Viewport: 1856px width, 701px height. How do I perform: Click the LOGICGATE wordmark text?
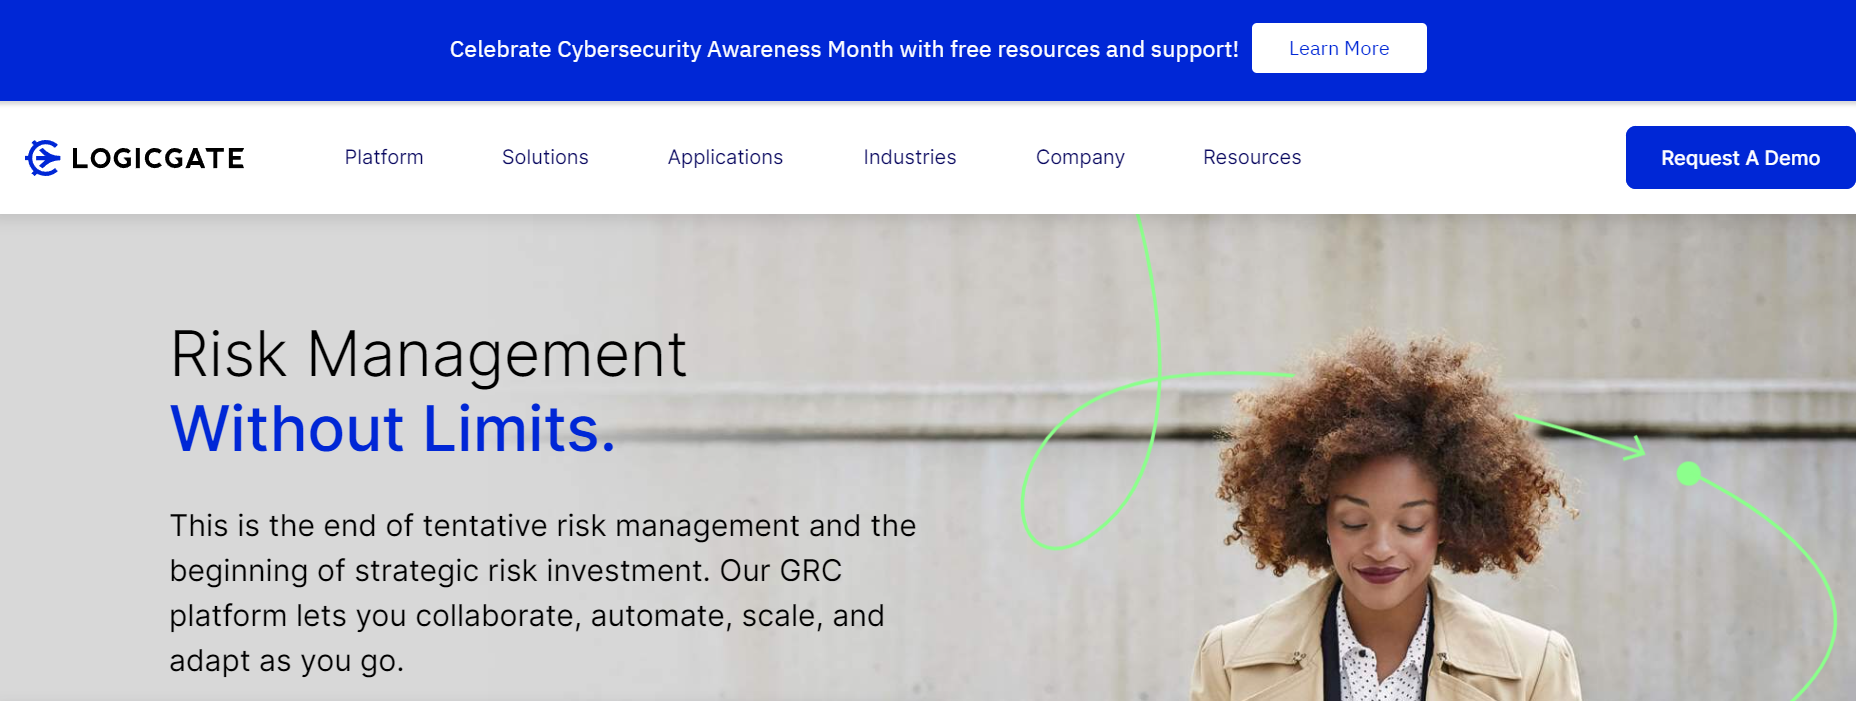(158, 158)
